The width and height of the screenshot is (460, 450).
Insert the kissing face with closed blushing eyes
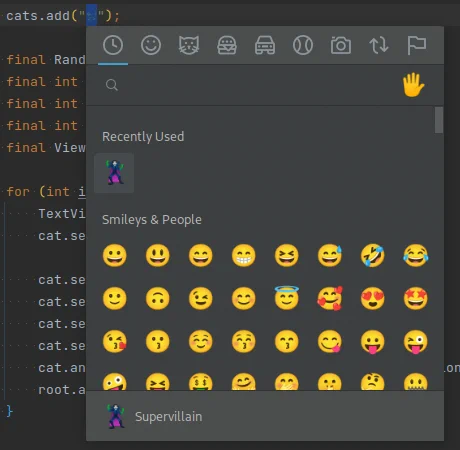click(244, 341)
